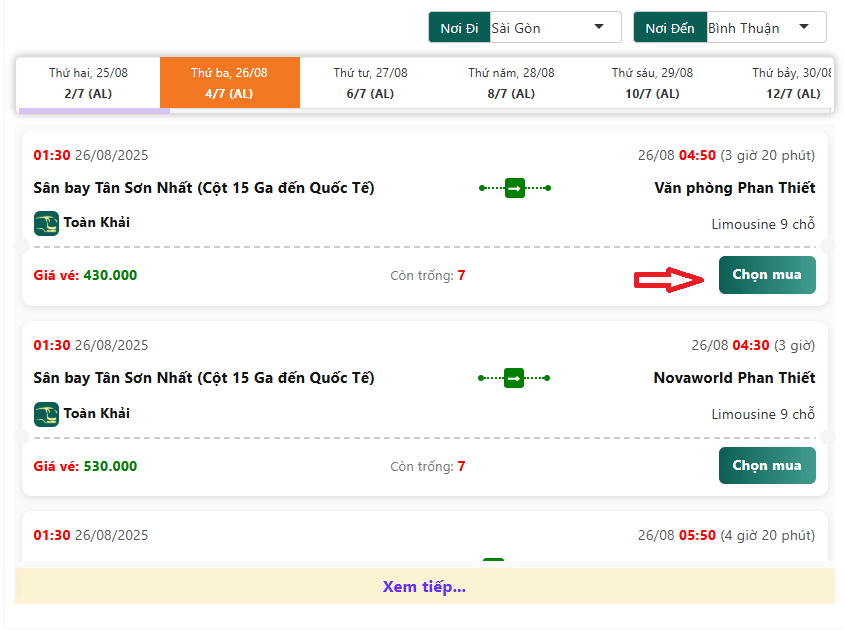The height and width of the screenshot is (630, 844).
Task: Select the Thứ hai 25/08 date tab
Action: pos(88,83)
